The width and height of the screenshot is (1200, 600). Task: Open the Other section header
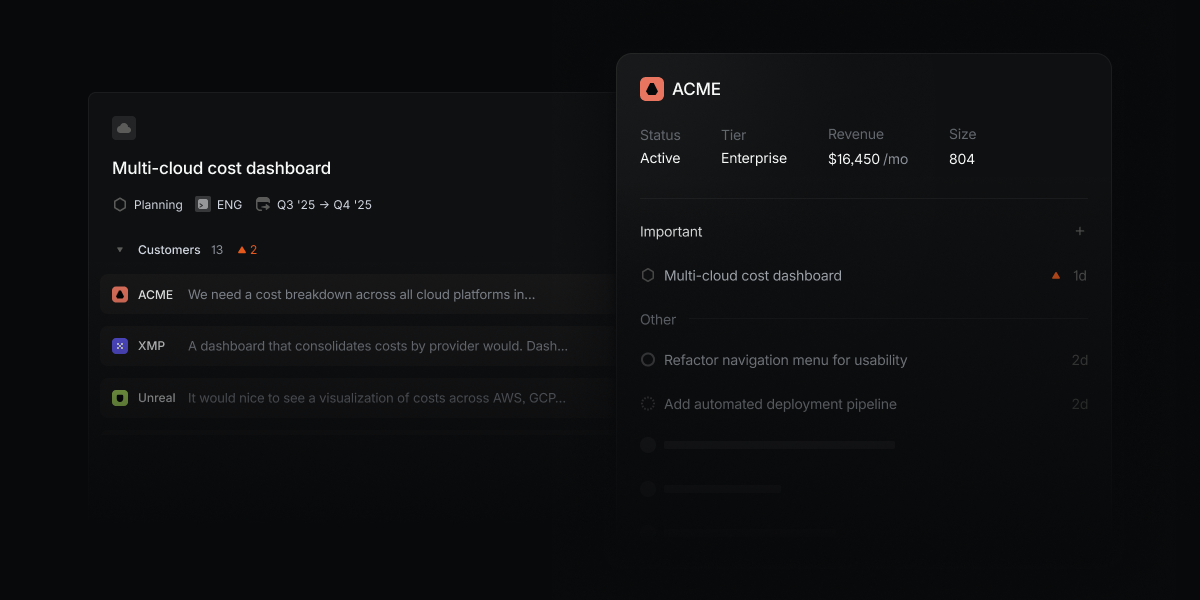[x=657, y=319]
